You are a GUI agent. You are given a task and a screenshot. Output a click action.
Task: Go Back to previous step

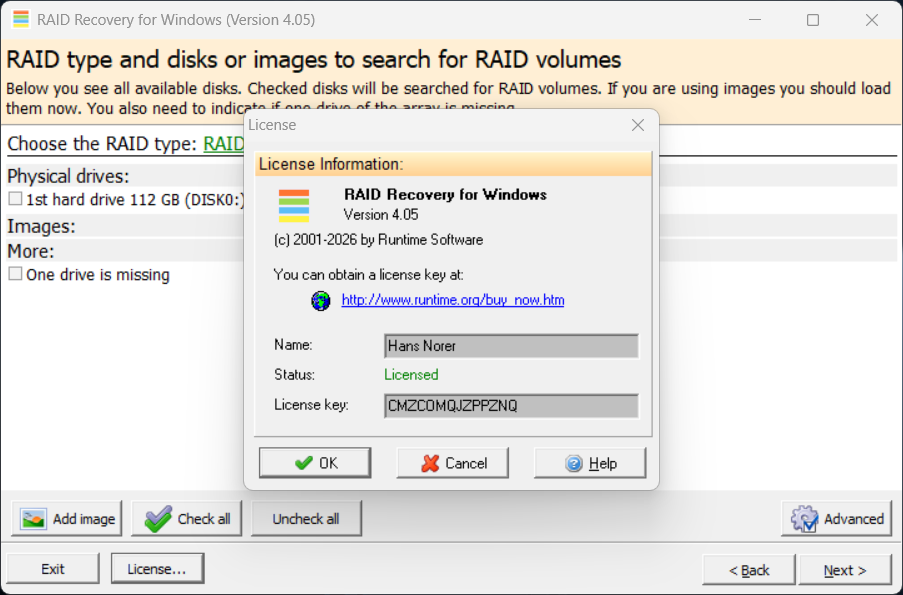pyautogui.click(x=749, y=570)
